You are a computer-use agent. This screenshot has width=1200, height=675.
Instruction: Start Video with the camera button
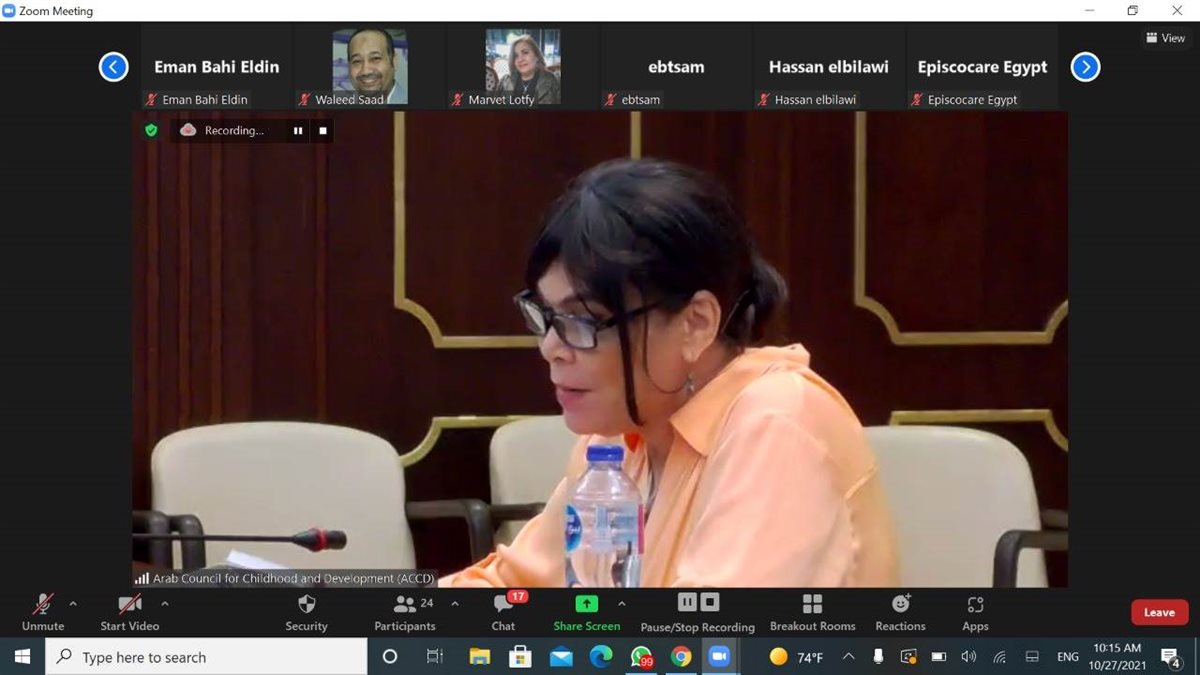(x=129, y=605)
